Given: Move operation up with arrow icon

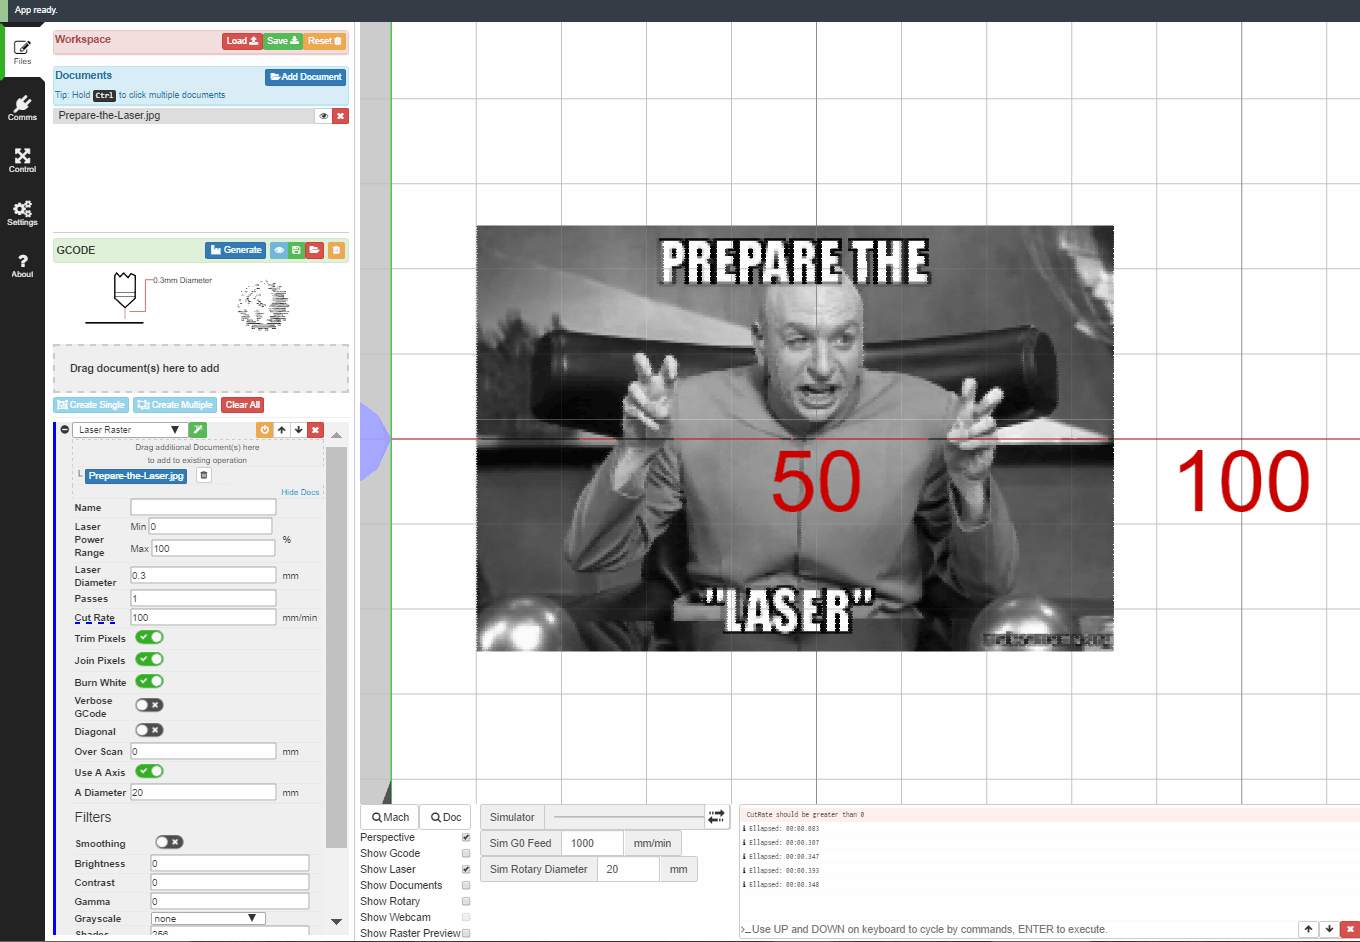Looking at the screenshot, I should [x=281, y=430].
